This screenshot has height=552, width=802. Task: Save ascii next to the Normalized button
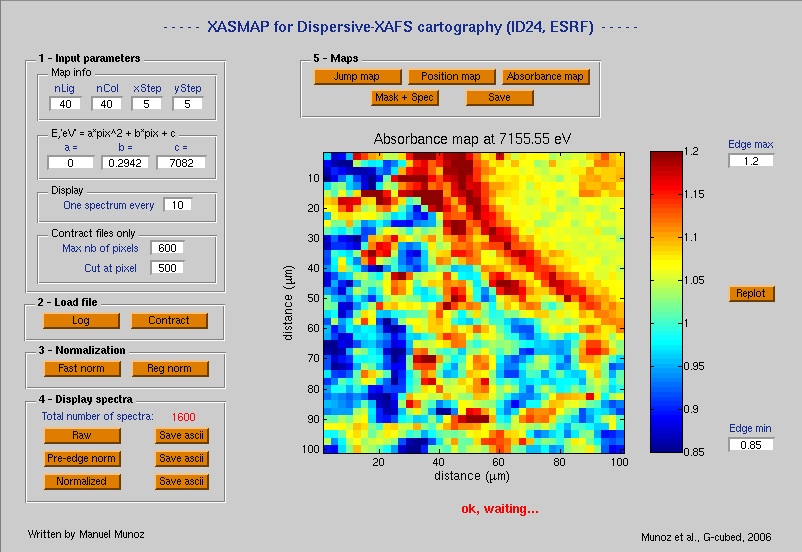[x=181, y=482]
